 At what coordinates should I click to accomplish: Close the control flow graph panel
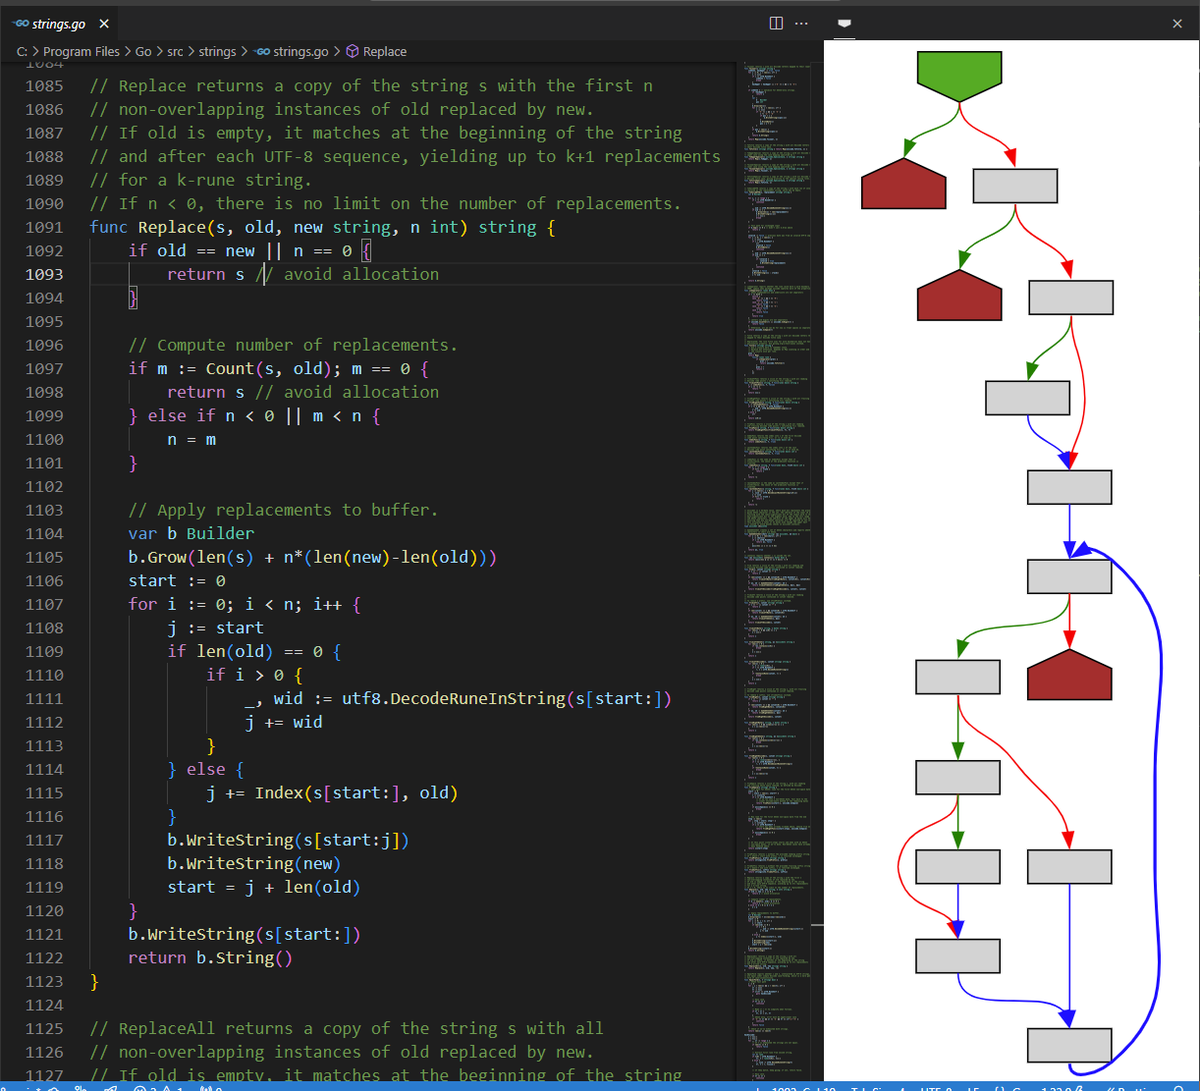coord(1177,23)
